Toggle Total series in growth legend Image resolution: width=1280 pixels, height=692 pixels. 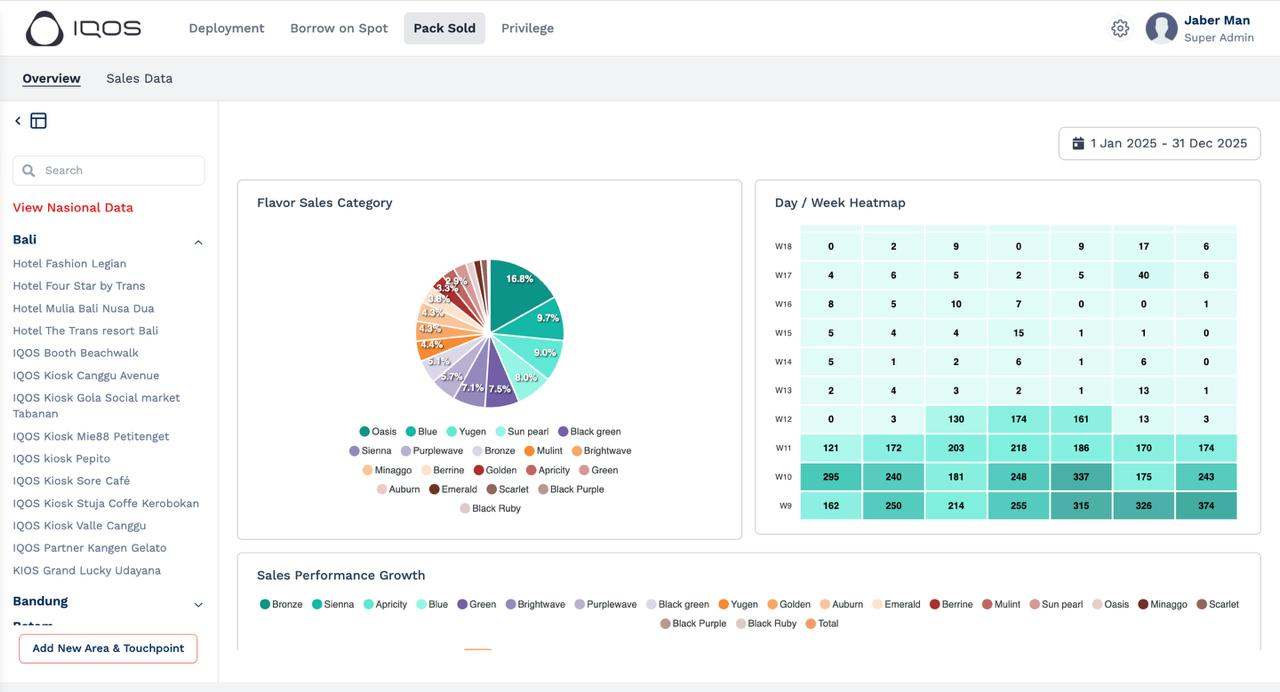[x=822, y=624]
